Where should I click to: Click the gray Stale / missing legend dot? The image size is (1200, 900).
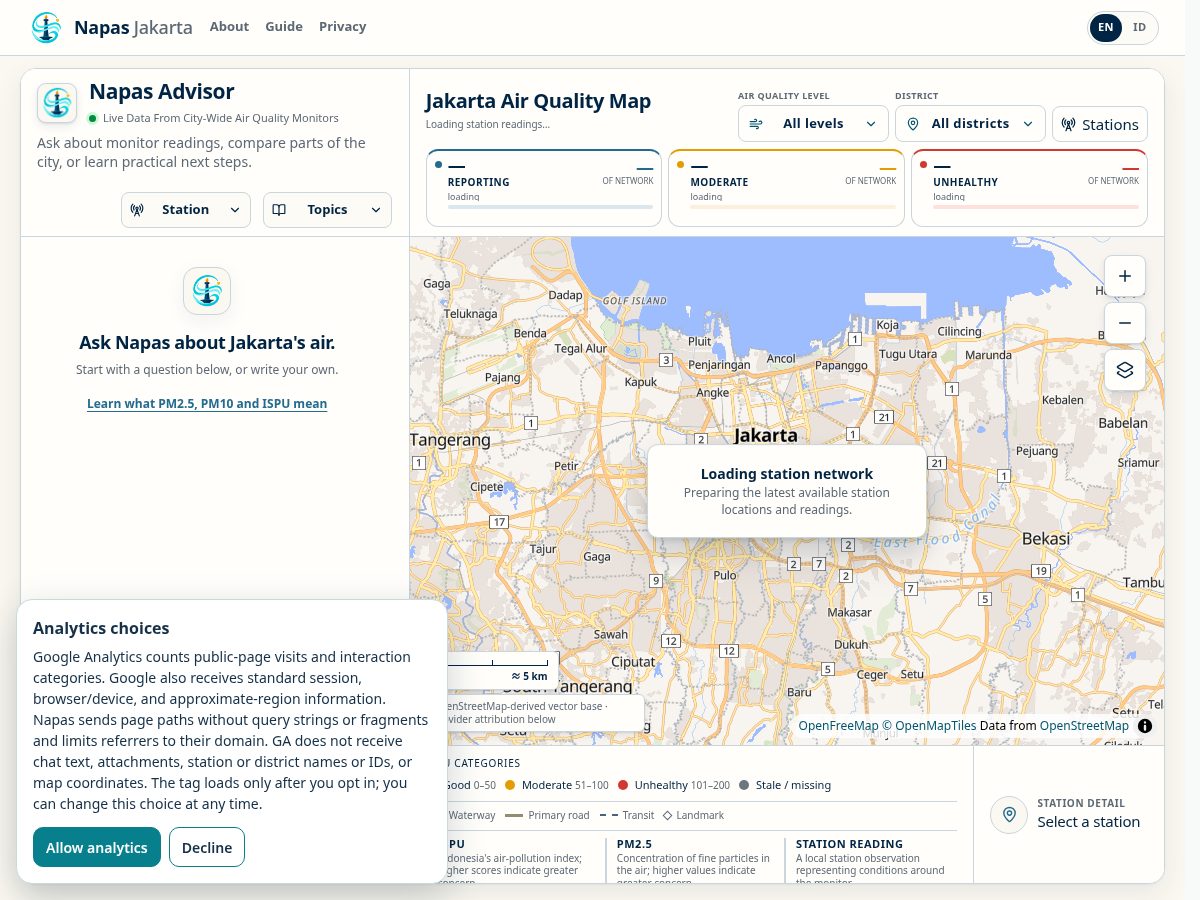tap(744, 785)
